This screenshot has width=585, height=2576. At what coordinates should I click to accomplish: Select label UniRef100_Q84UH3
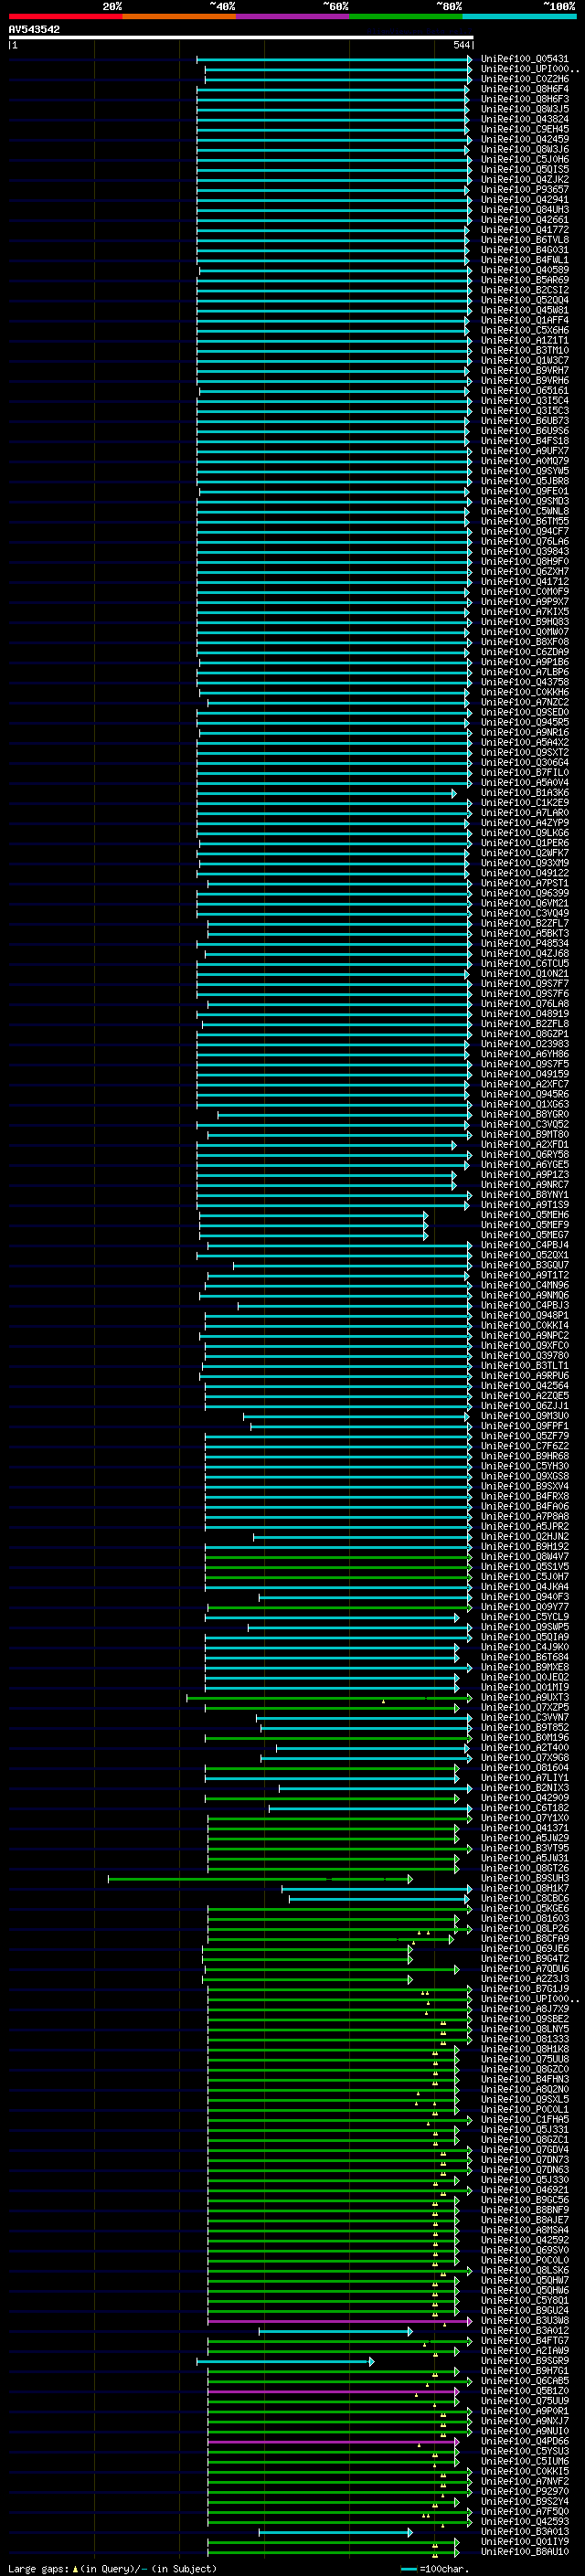[524, 210]
